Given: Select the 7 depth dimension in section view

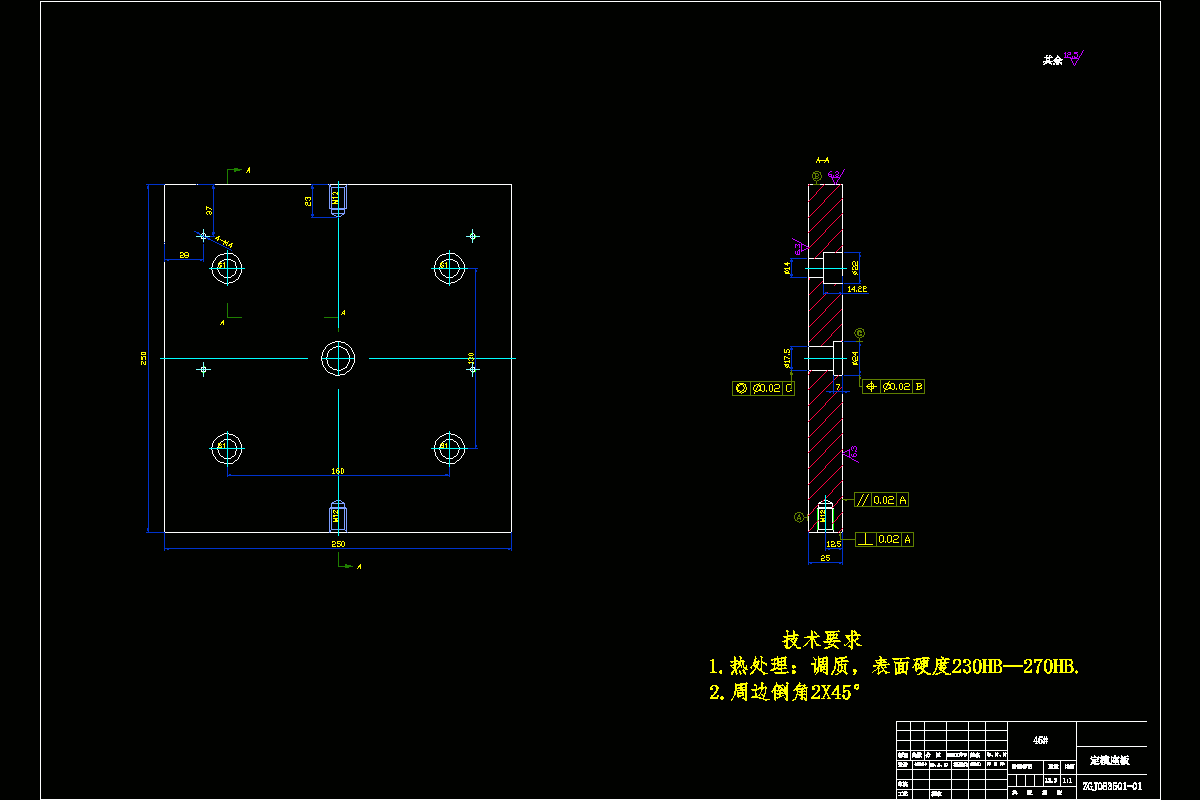Looking at the screenshot, I should coord(839,386).
